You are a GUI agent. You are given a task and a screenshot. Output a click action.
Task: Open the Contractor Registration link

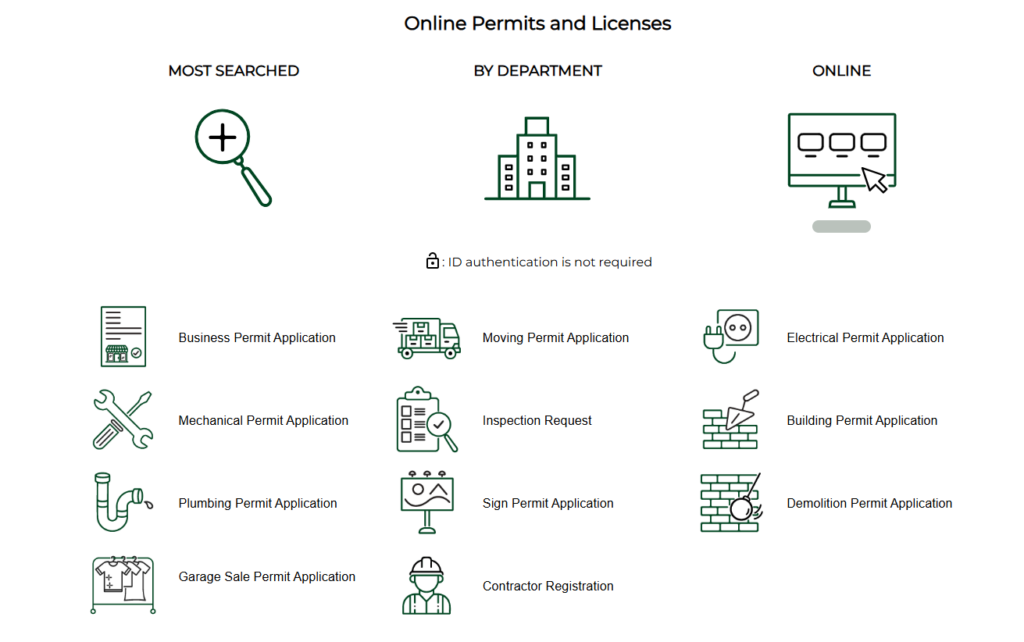(548, 587)
